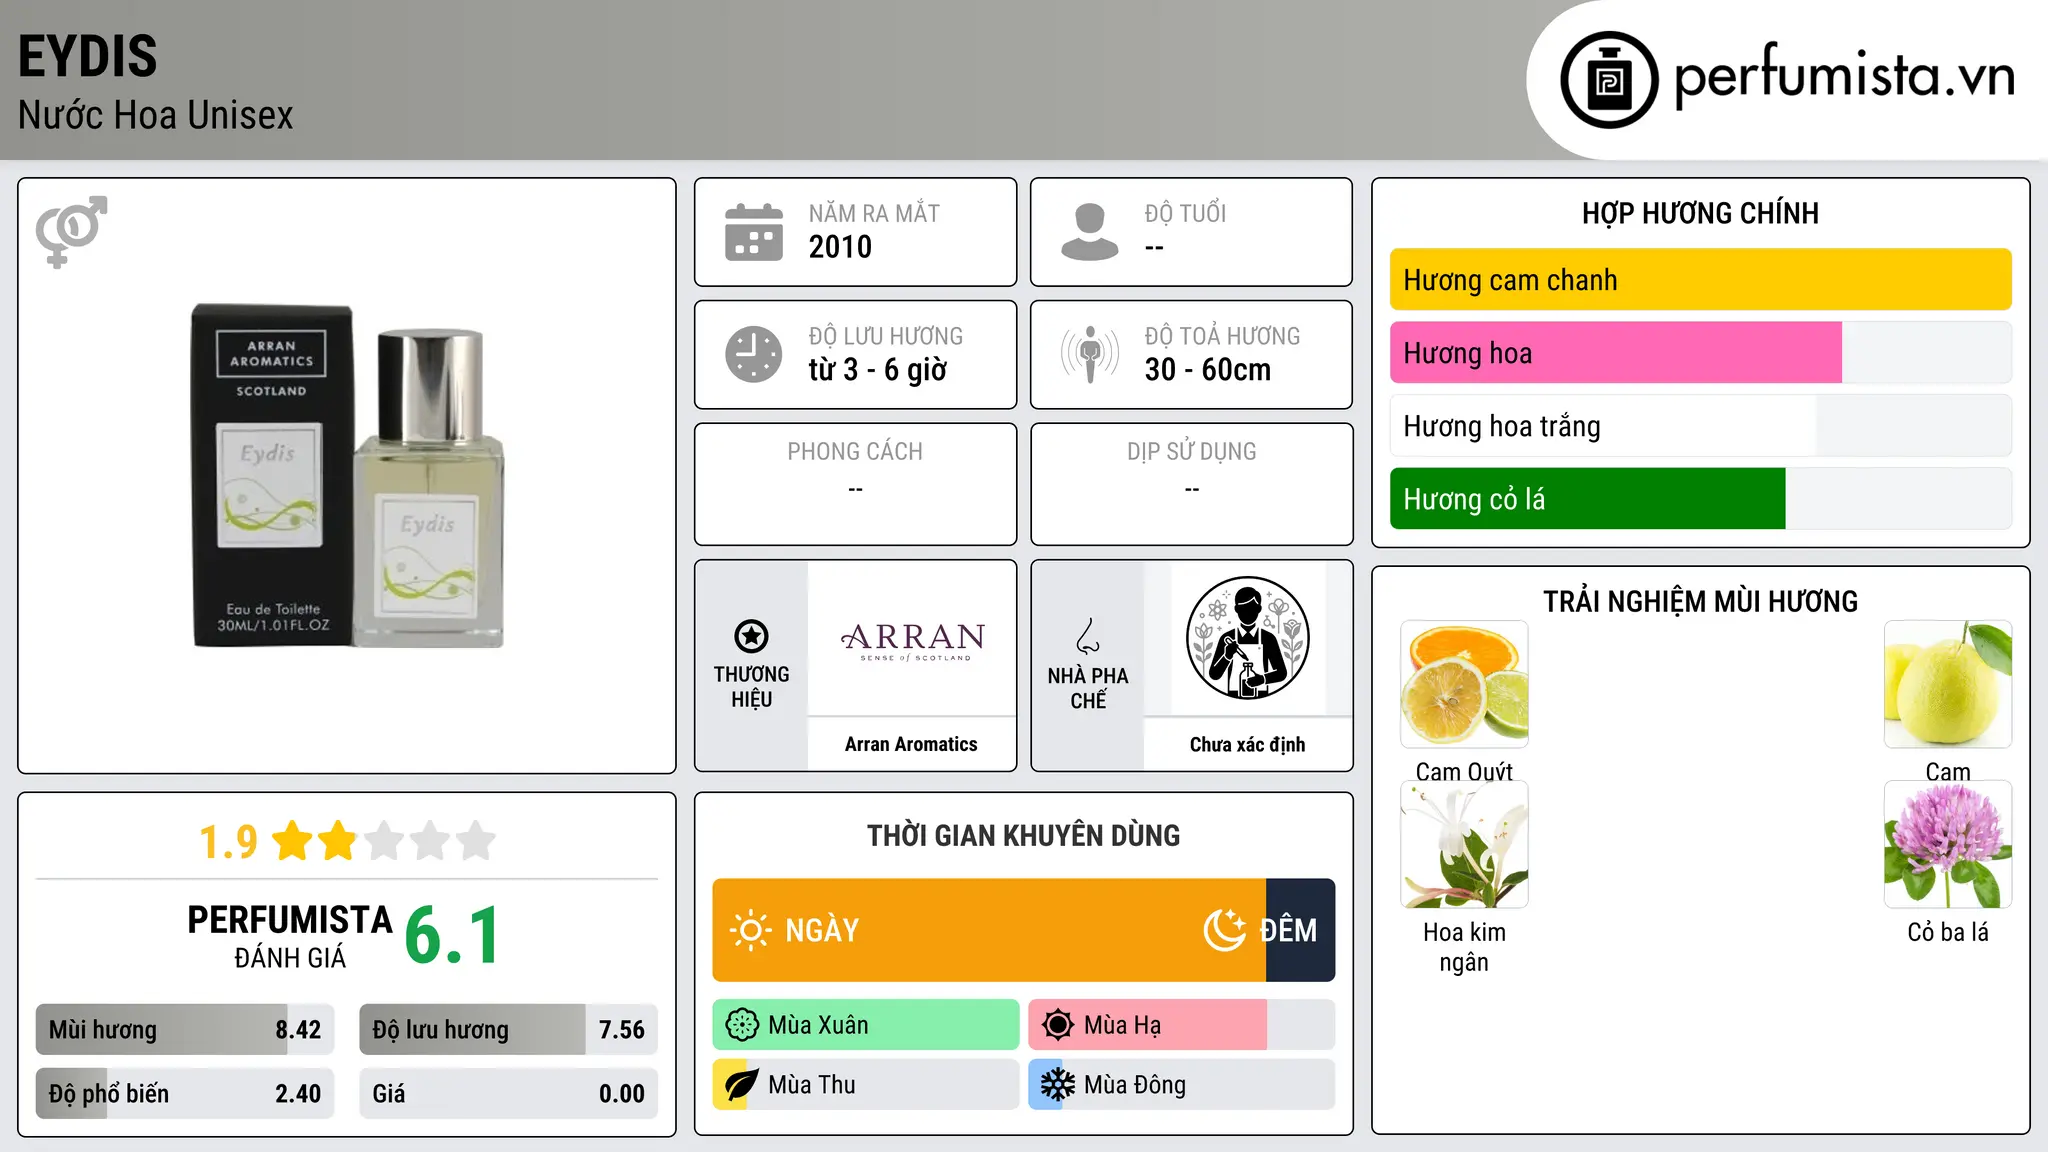Click the sillage value 30 - 60cm
This screenshot has height=1152, width=2048.
pyautogui.click(x=1208, y=370)
